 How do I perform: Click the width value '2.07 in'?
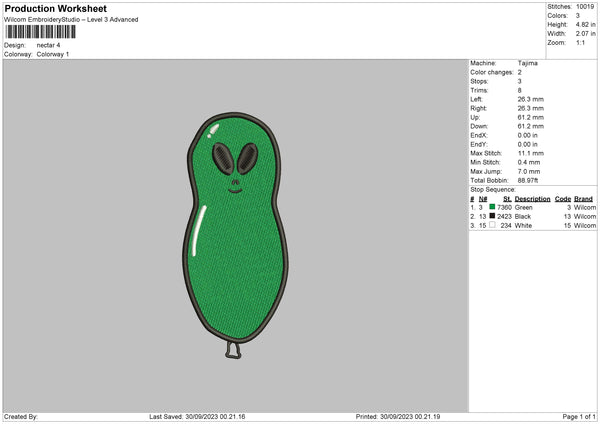pyautogui.click(x=585, y=34)
